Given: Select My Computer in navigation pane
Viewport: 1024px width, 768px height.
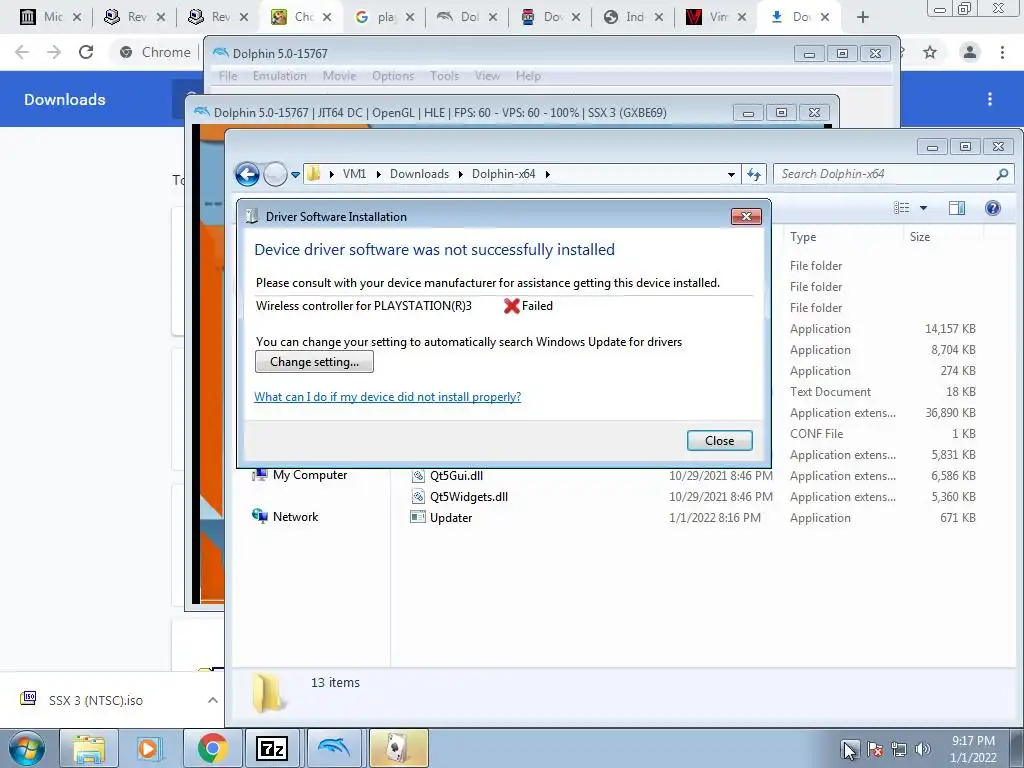Looking at the screenshot, I should (x=300, y=475).
